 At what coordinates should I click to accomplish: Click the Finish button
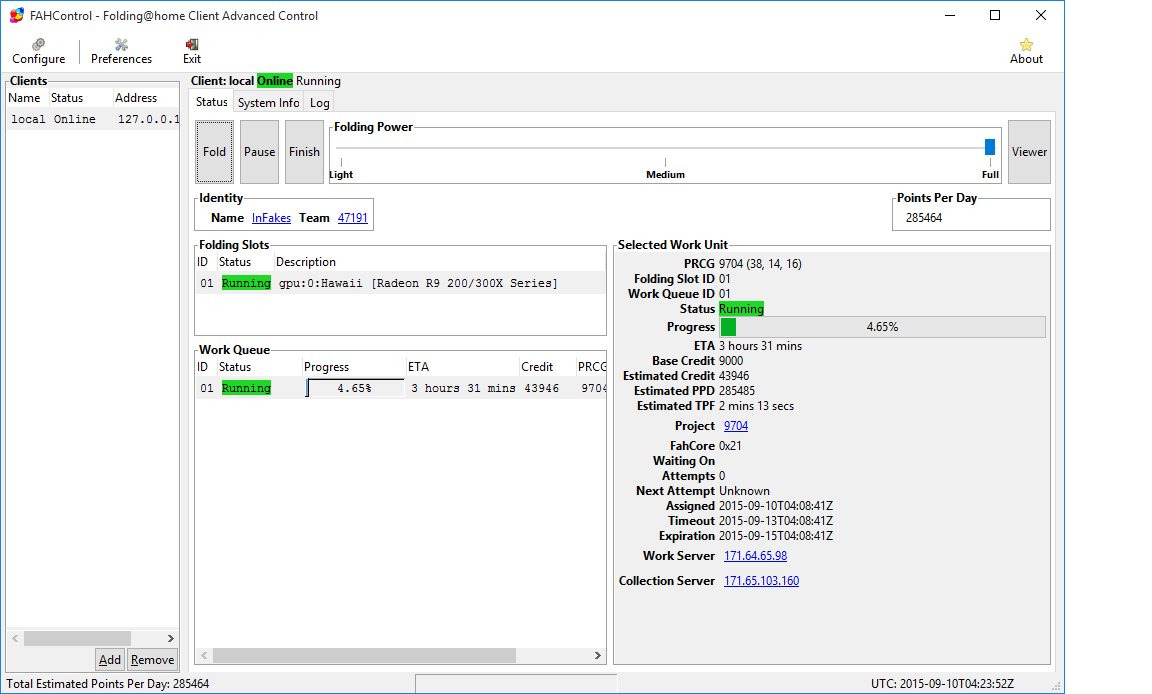pyautogui.click(x=304, y=152)
